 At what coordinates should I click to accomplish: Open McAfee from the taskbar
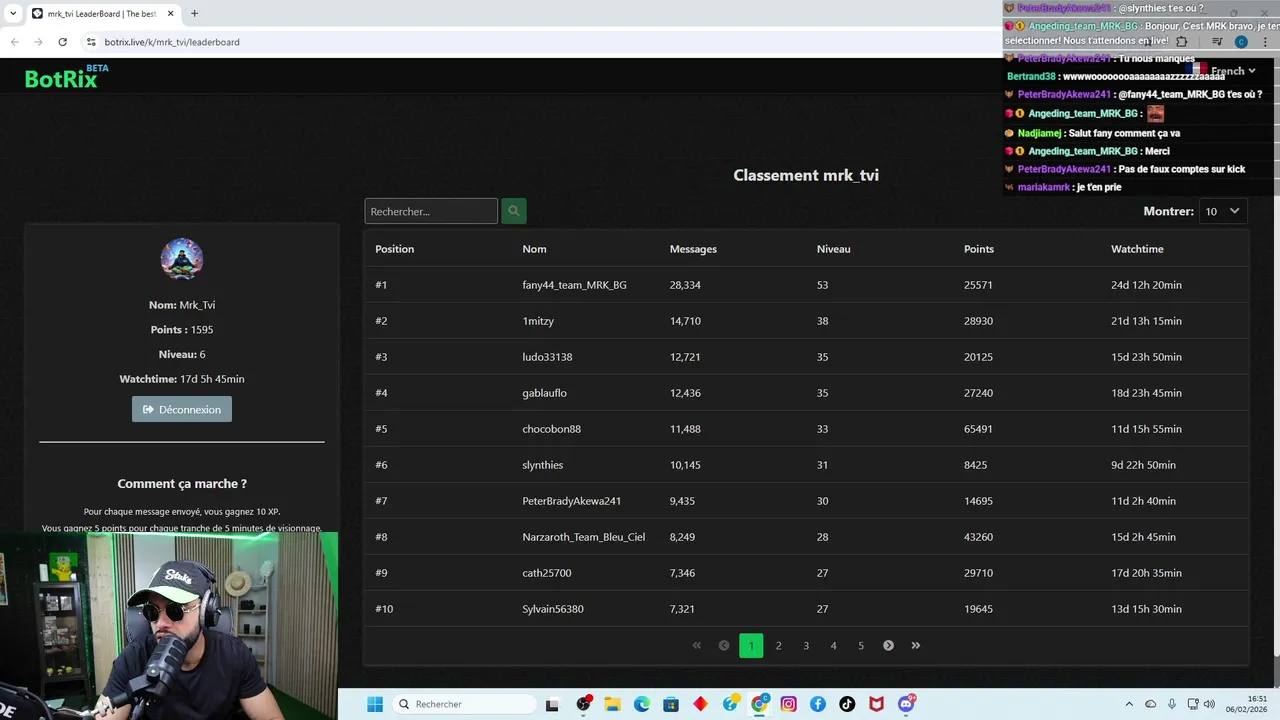[x=876, y=704]
